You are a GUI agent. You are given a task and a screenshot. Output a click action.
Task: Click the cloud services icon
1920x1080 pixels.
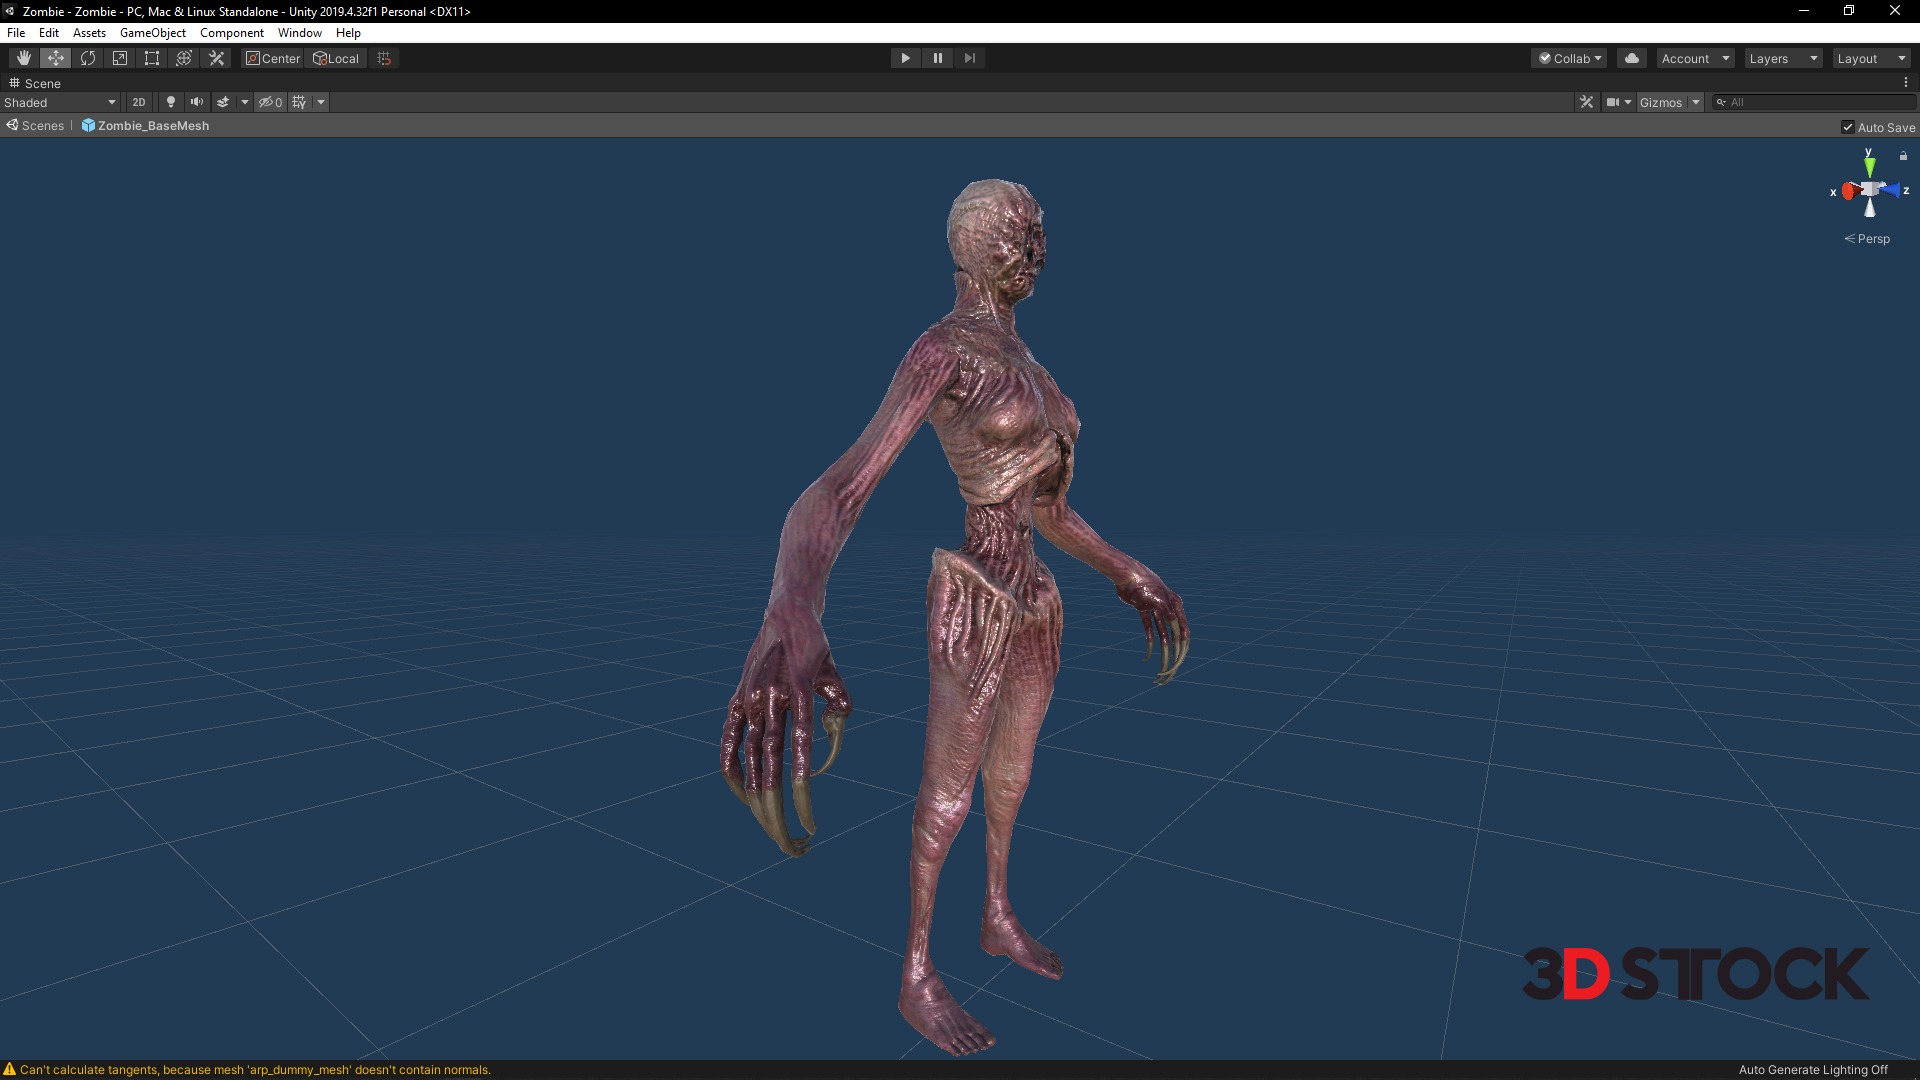click(x=1631, y=58)
